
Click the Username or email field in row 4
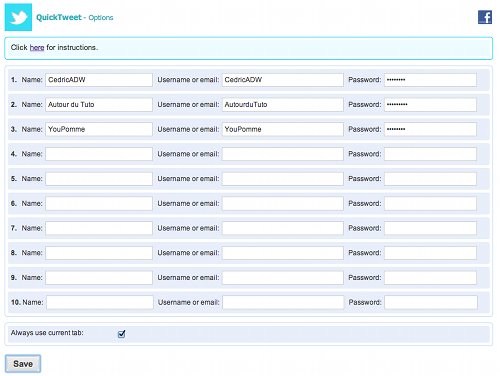pos(283,154)
